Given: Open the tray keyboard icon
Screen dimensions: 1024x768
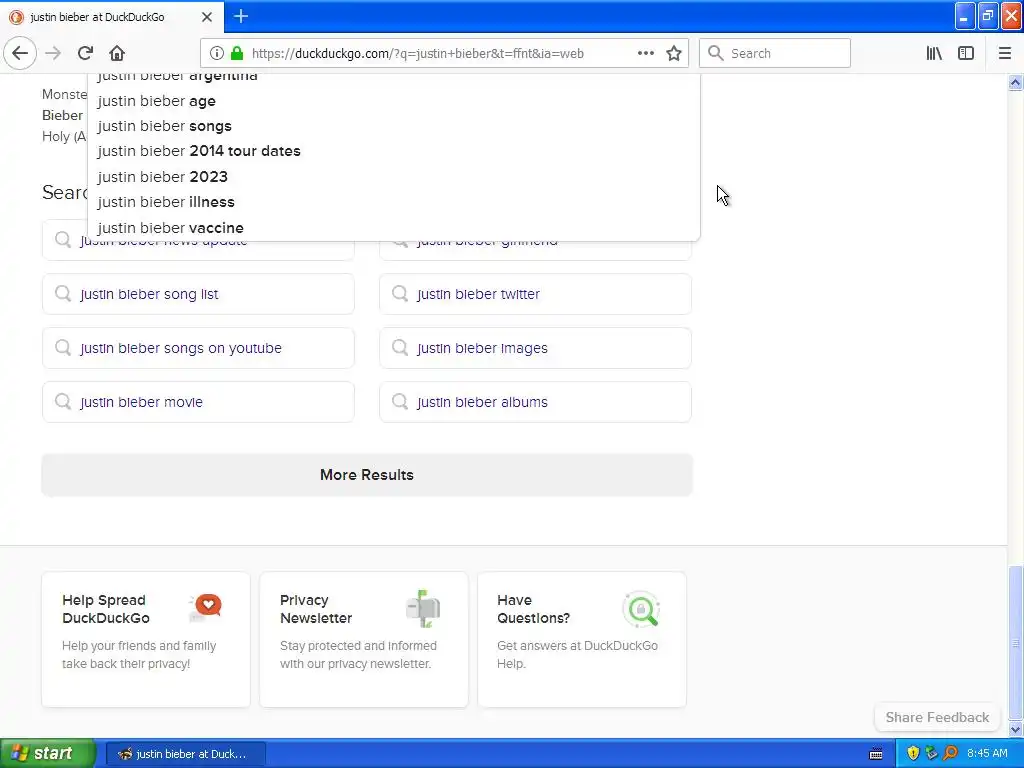Looking at the screenshot, I should click(876, 754).
